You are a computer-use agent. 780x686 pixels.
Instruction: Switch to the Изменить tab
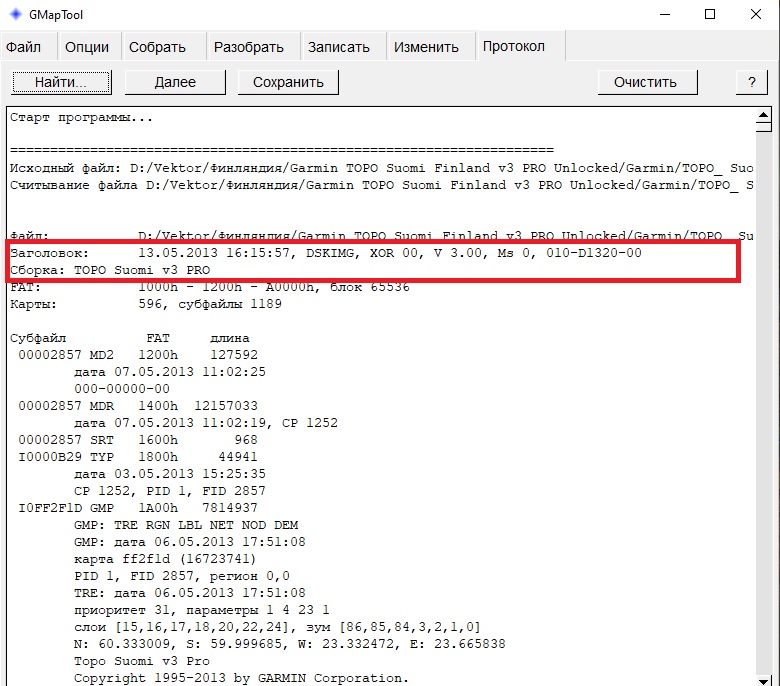point(426,47)
